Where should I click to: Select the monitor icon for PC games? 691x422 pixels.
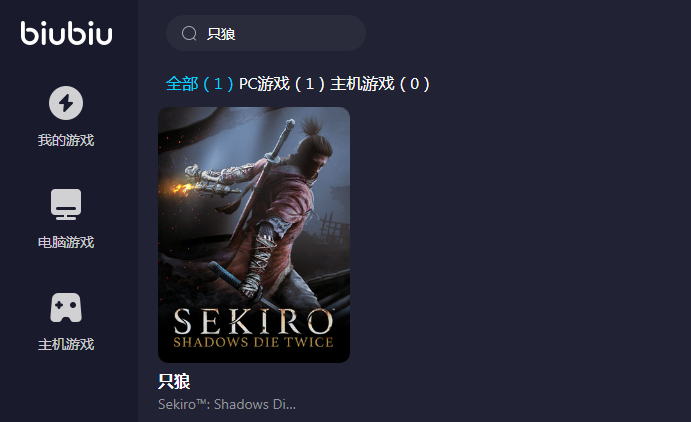(x=66, y=204)
